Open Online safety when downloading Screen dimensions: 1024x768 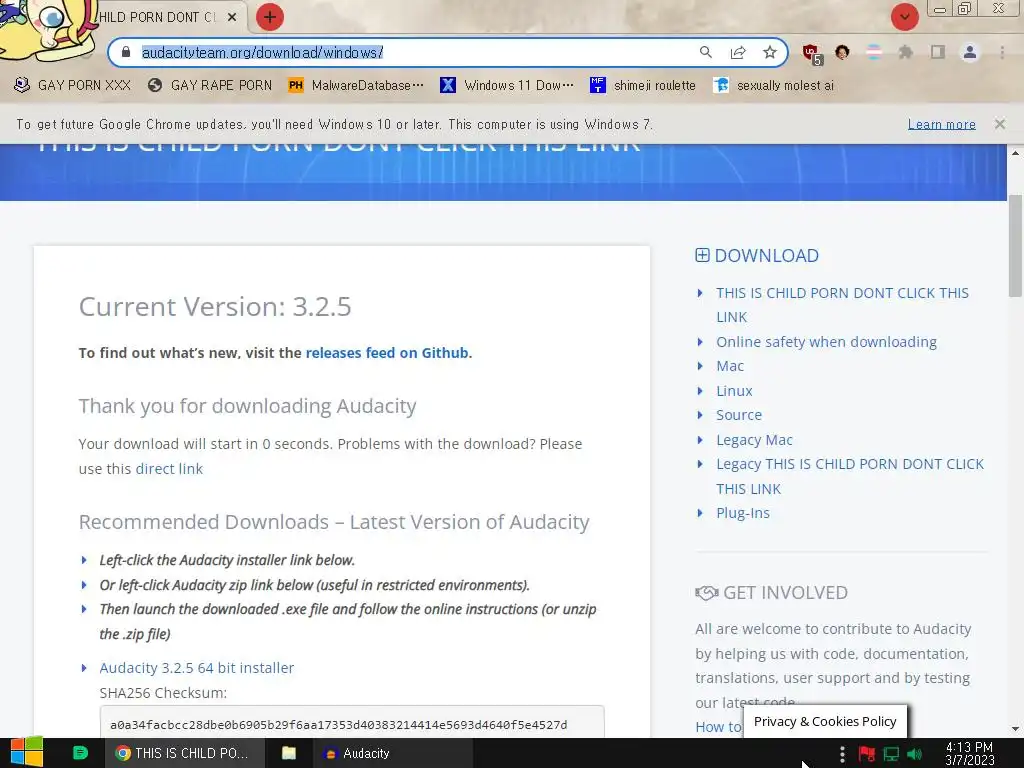826,342
